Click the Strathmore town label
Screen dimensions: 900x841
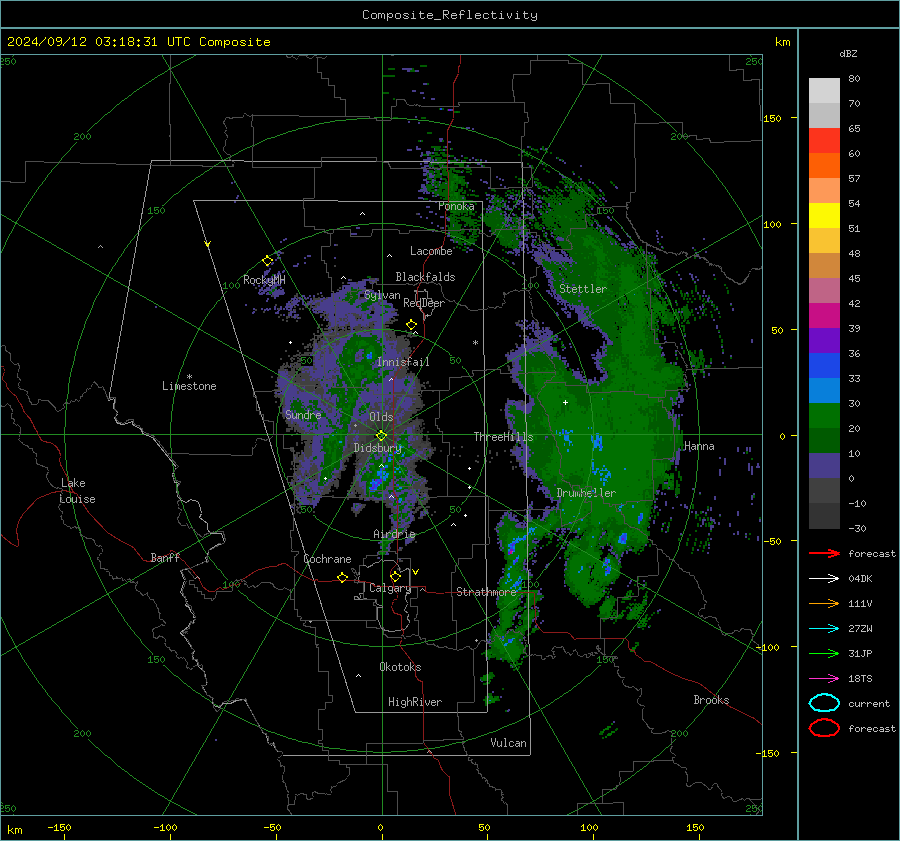(x=486, y=592)
